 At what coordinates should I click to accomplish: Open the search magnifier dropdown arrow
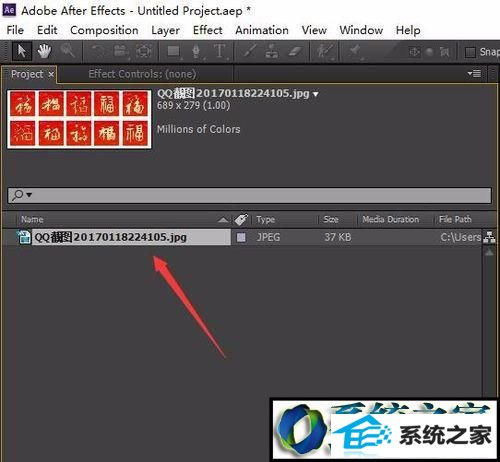29,195
